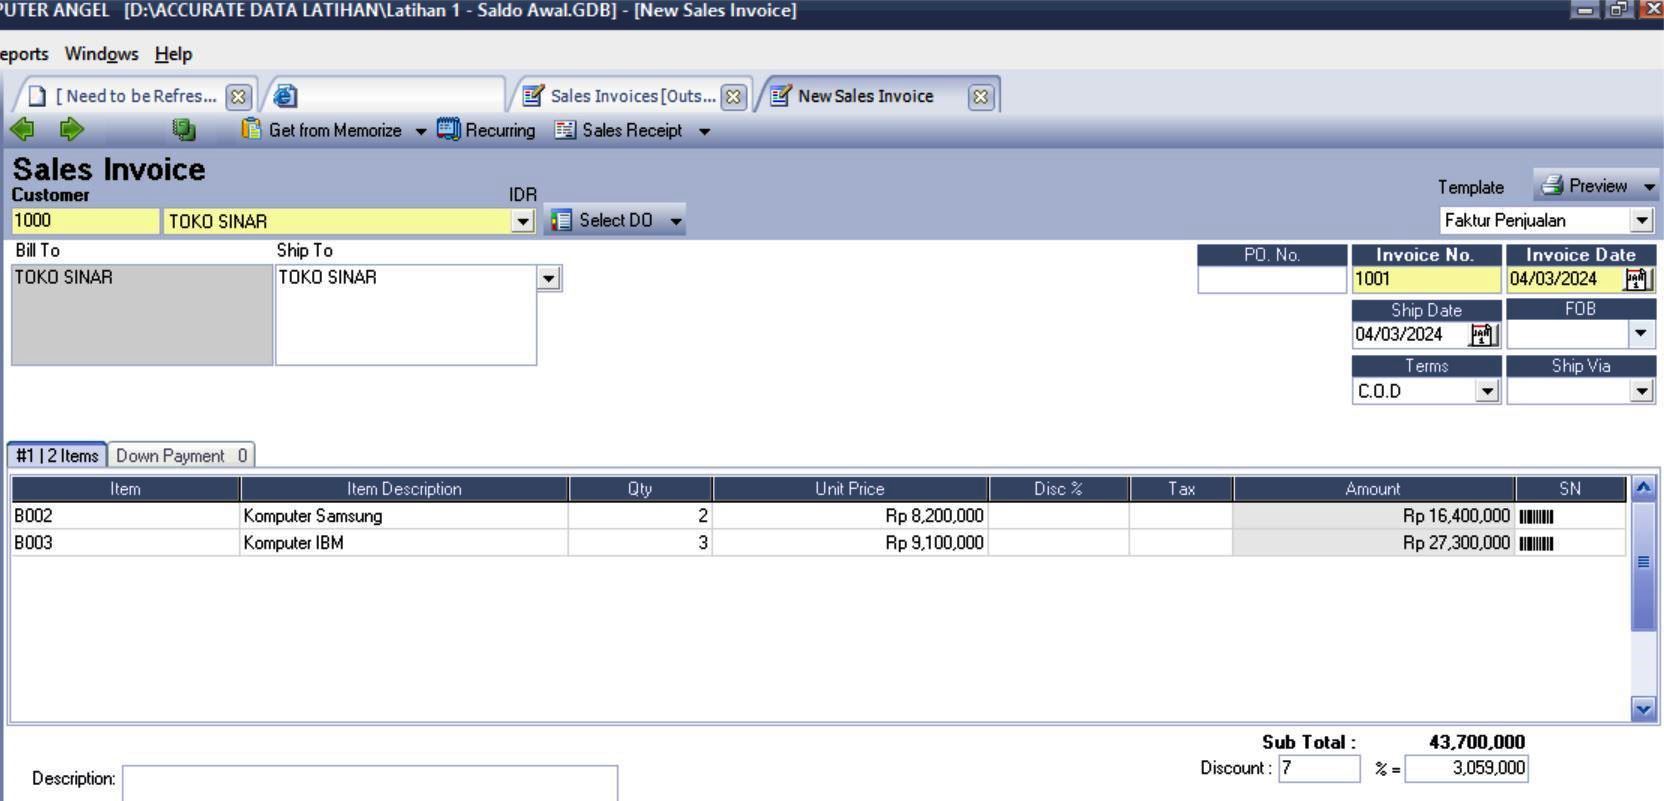Close the Sales Invoices tab
Image resolution: width=1664 pixels, height=801 pixels.
click(733, 96)
